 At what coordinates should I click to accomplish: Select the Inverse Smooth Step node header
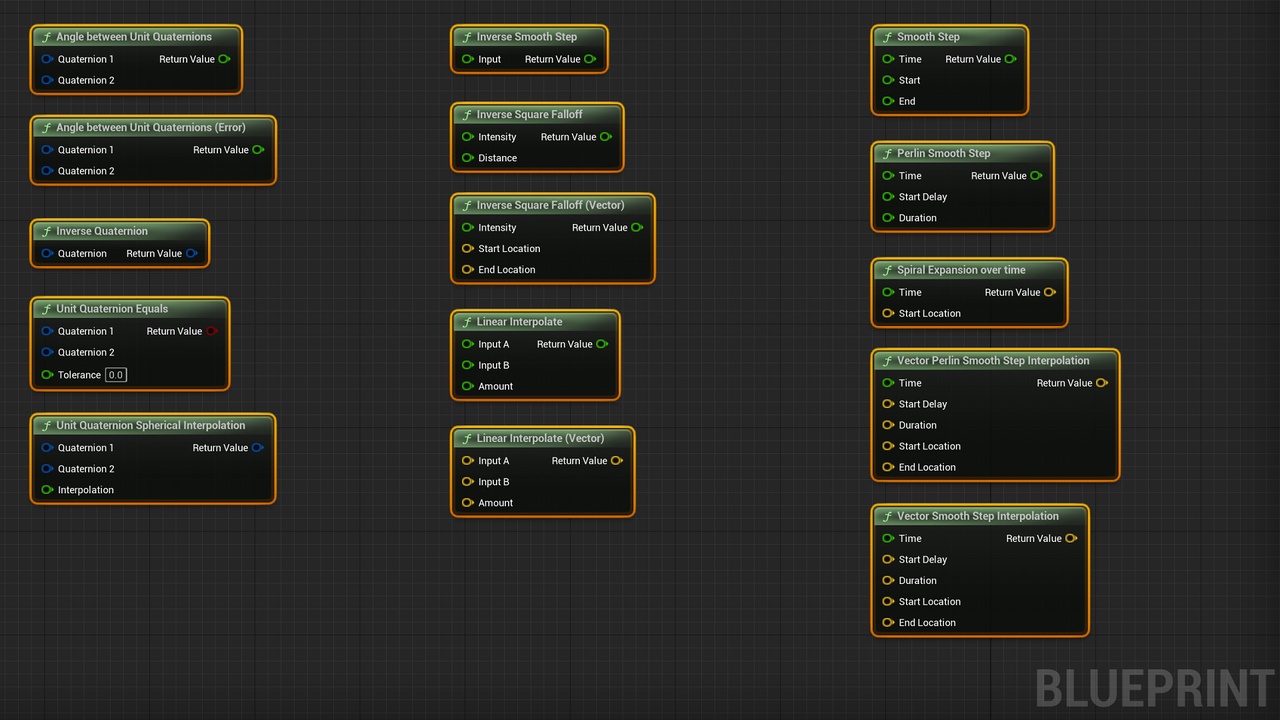point(529,37)
